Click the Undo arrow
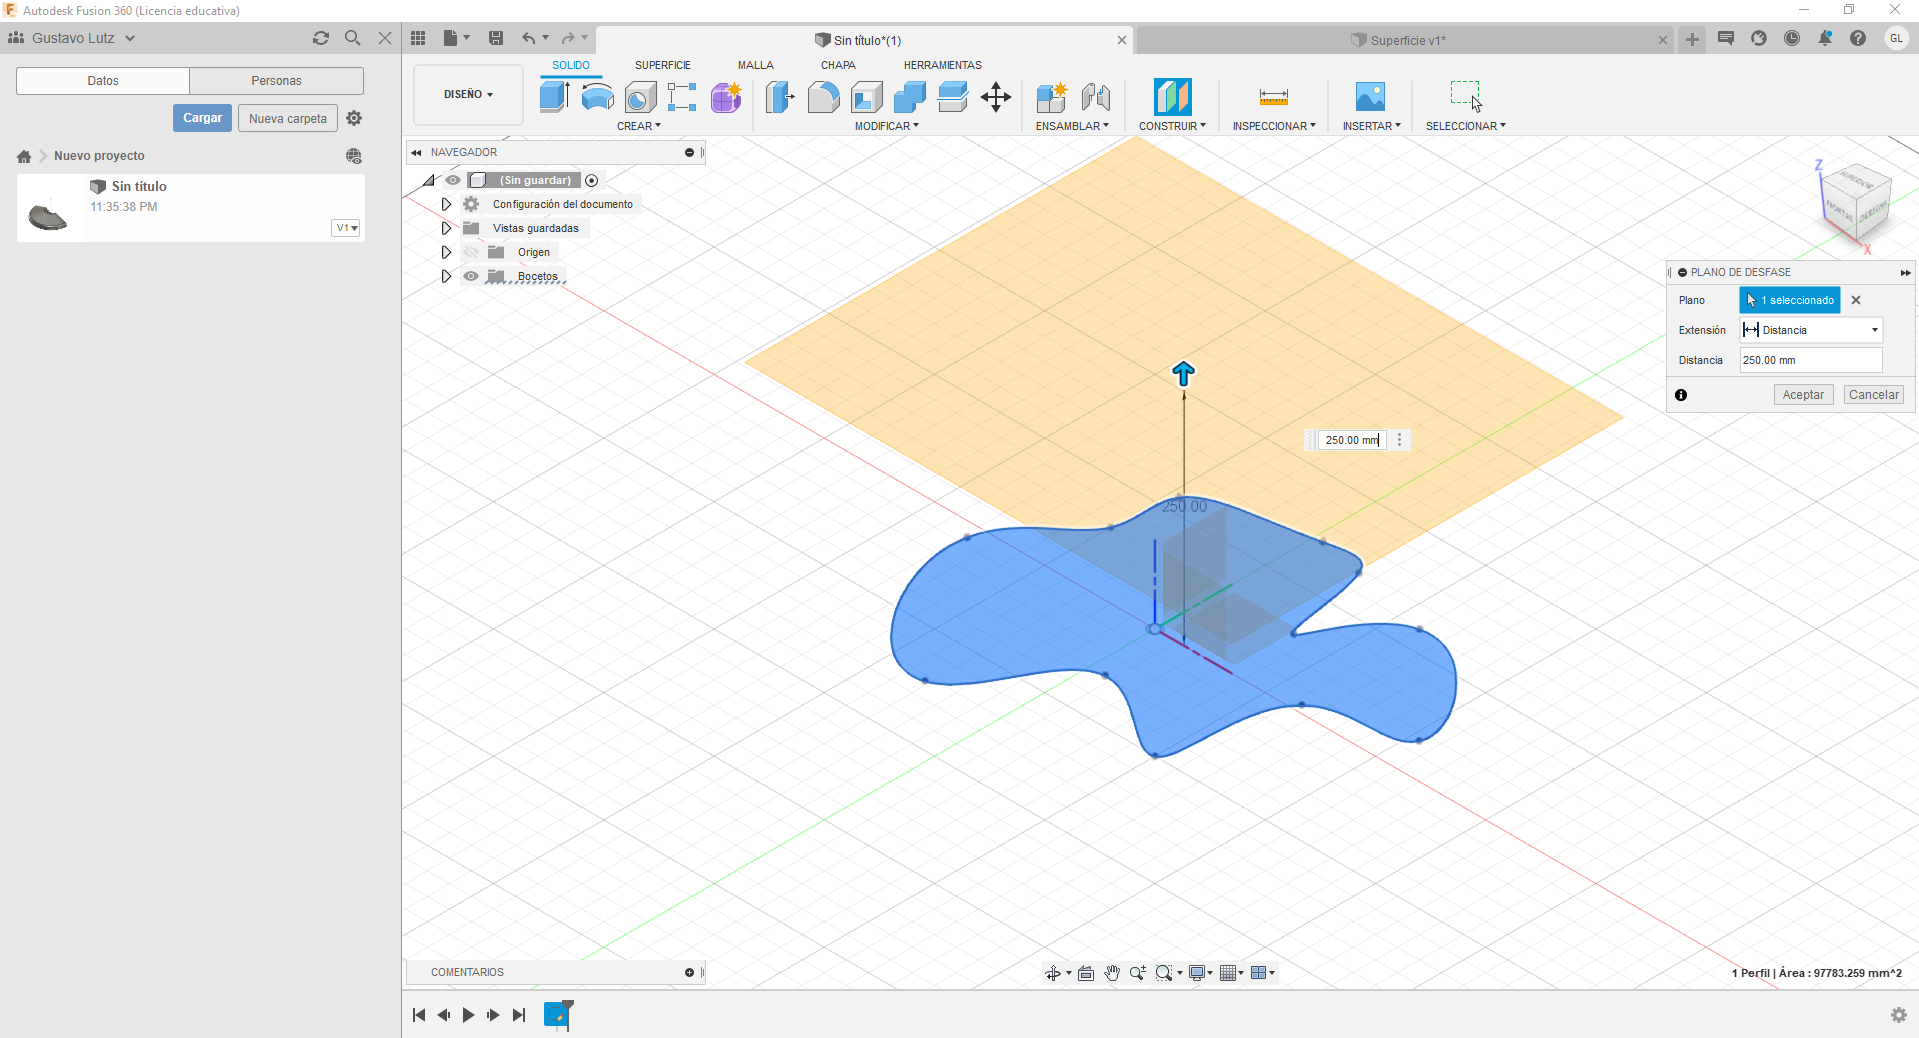 528,38
